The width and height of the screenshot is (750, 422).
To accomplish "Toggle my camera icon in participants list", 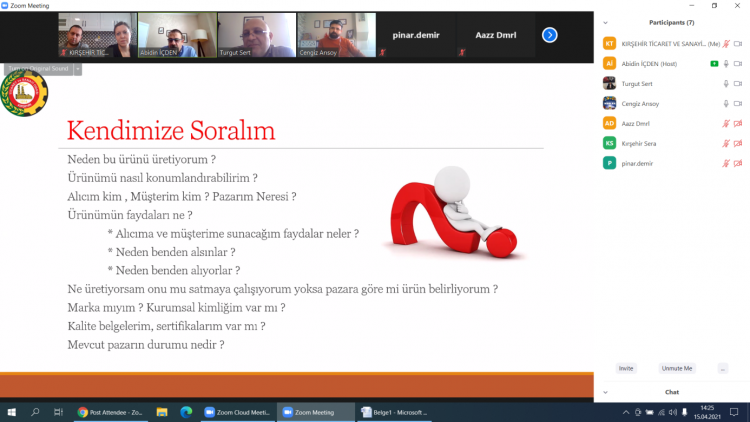I will [738, 44].
